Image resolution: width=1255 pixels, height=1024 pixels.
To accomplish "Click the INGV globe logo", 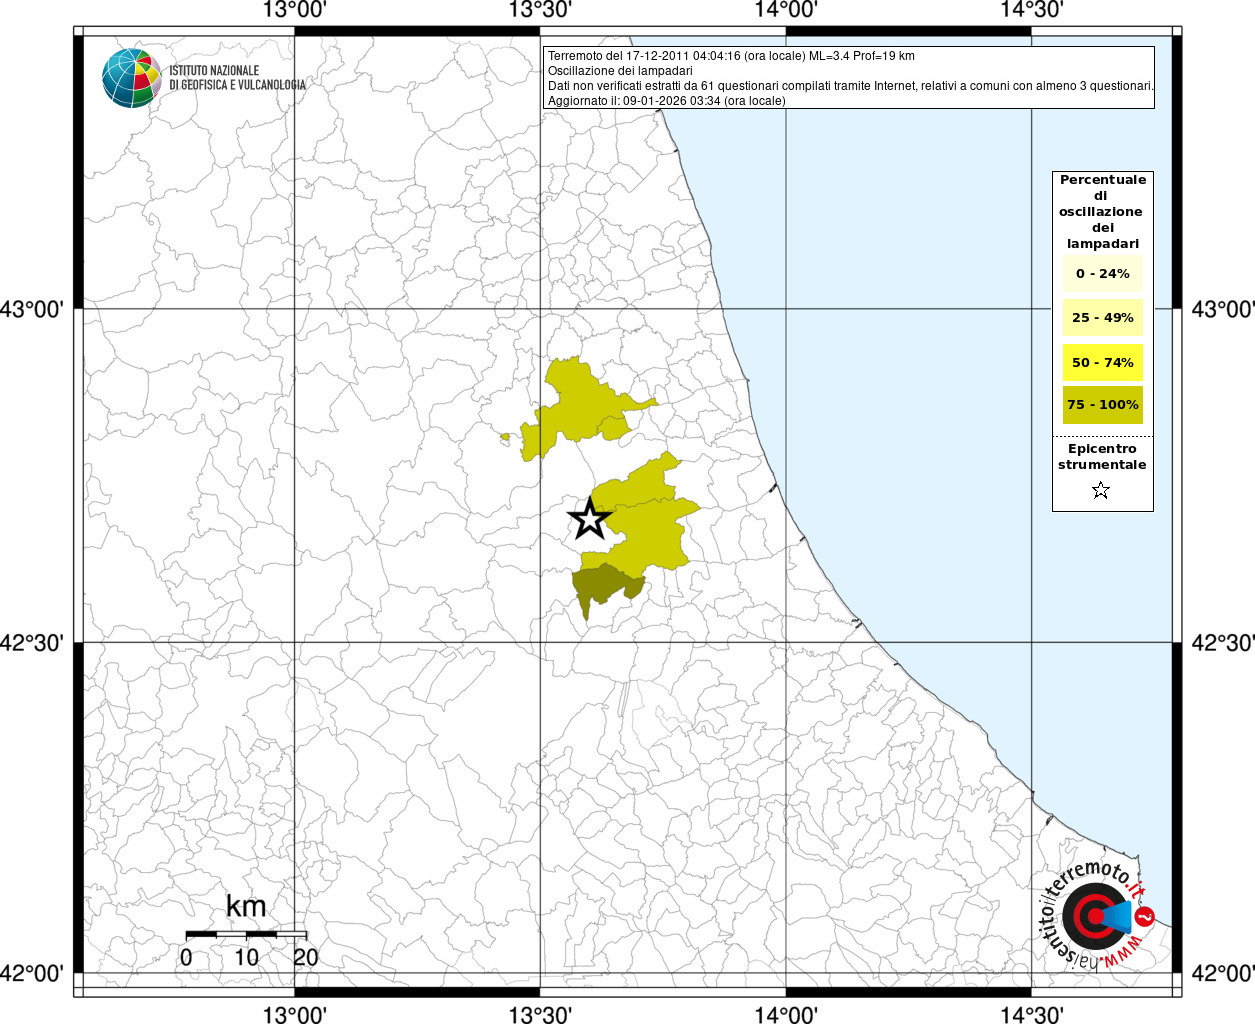I will point(131,78).
